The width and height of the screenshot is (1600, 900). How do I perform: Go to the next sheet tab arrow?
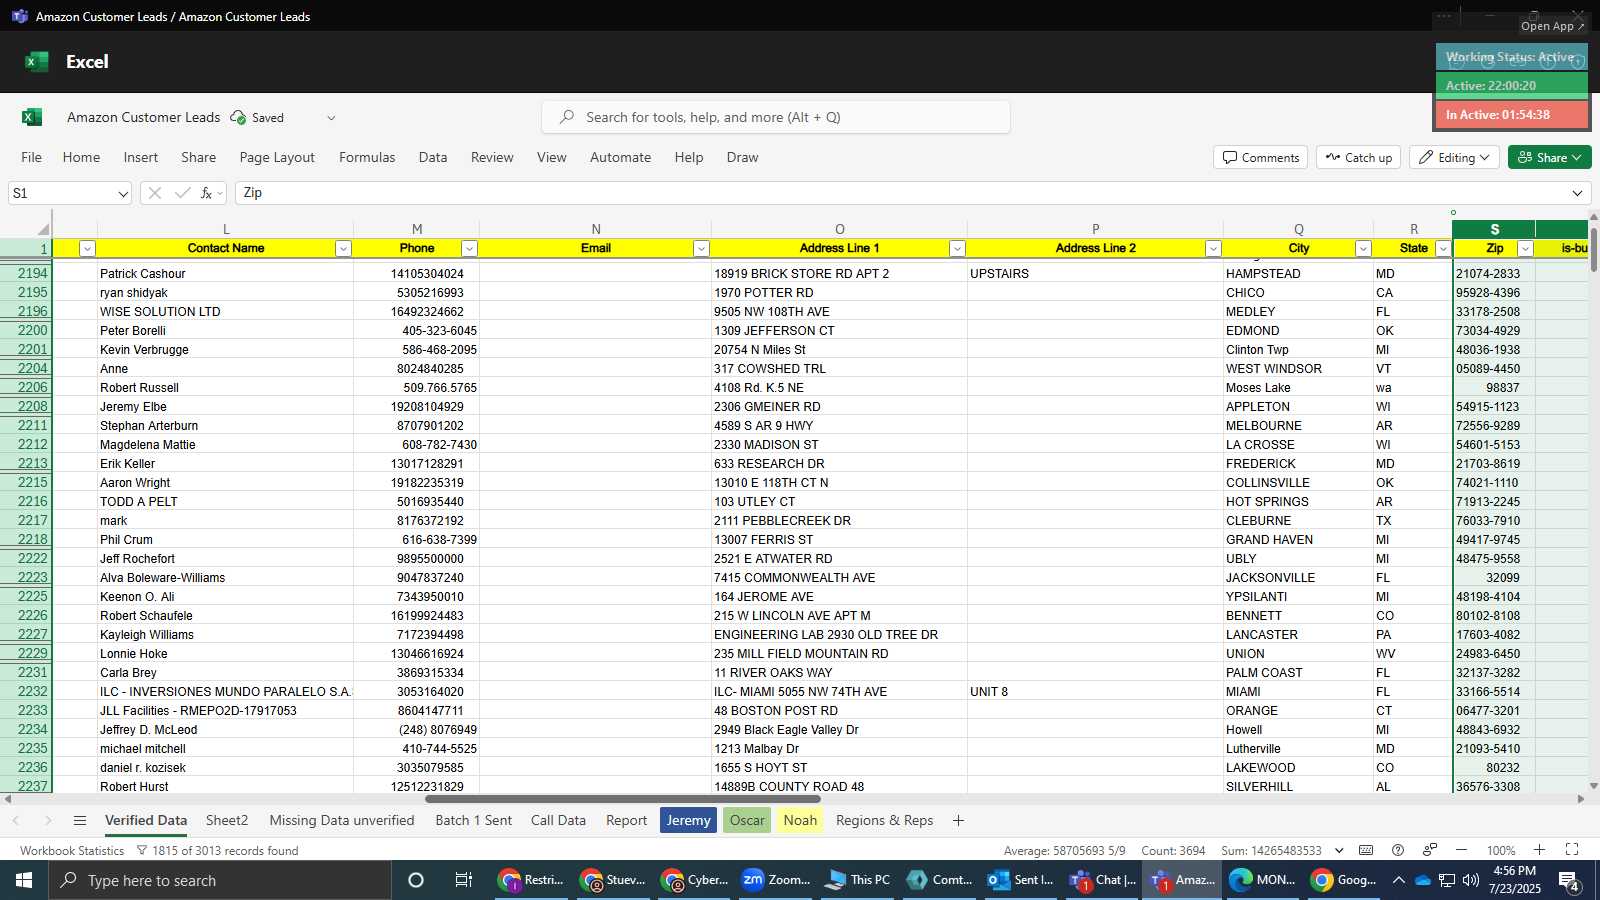click(x=47, y=820)
